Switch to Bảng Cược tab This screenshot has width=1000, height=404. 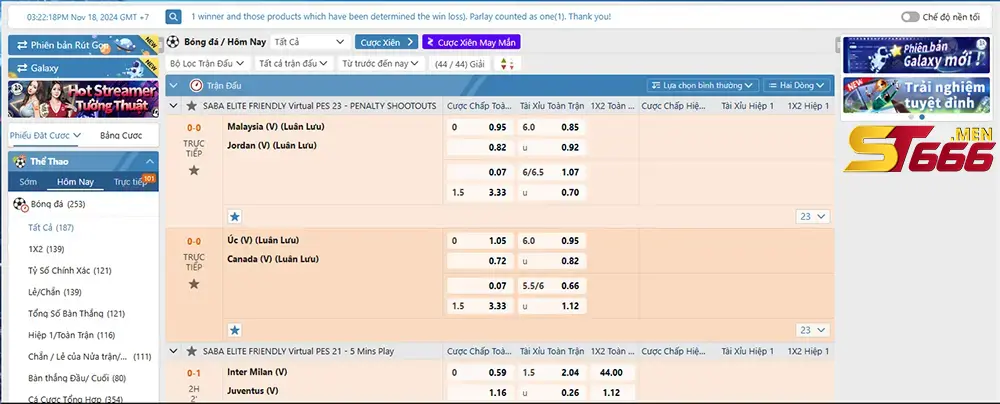[x=121, y=135]
